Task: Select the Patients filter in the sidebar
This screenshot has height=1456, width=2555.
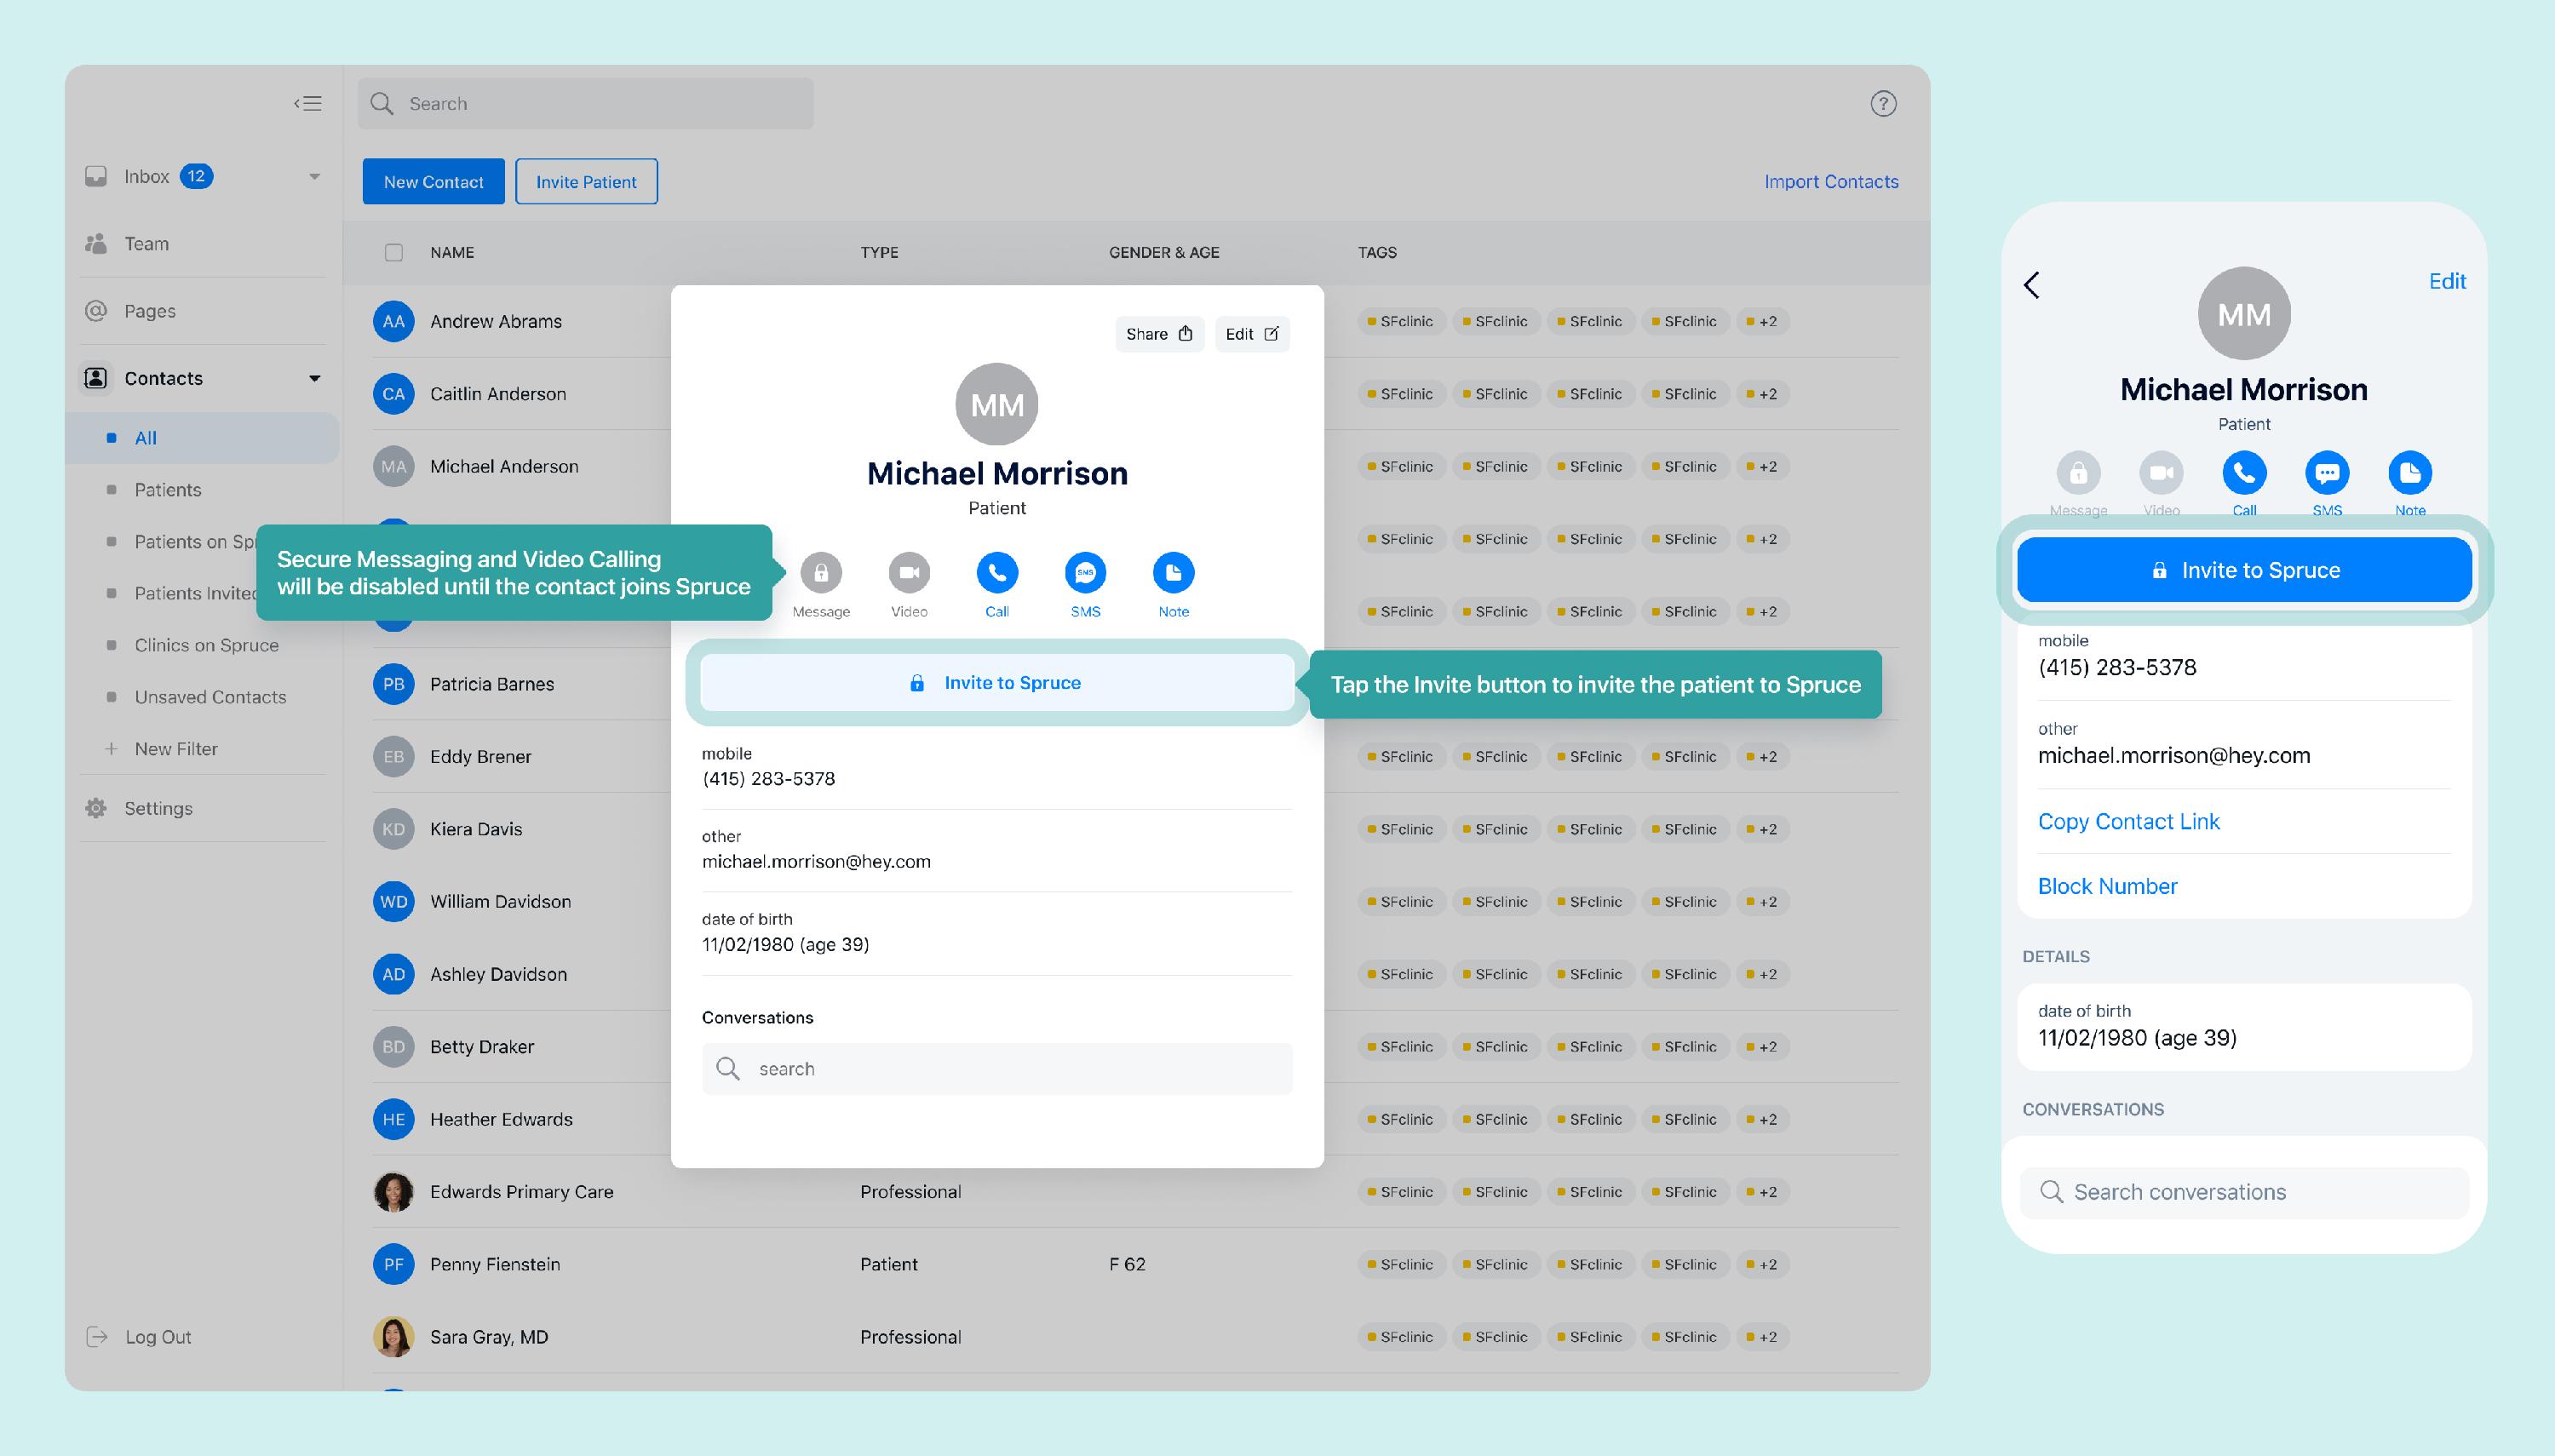Action: tap(168, 490)
